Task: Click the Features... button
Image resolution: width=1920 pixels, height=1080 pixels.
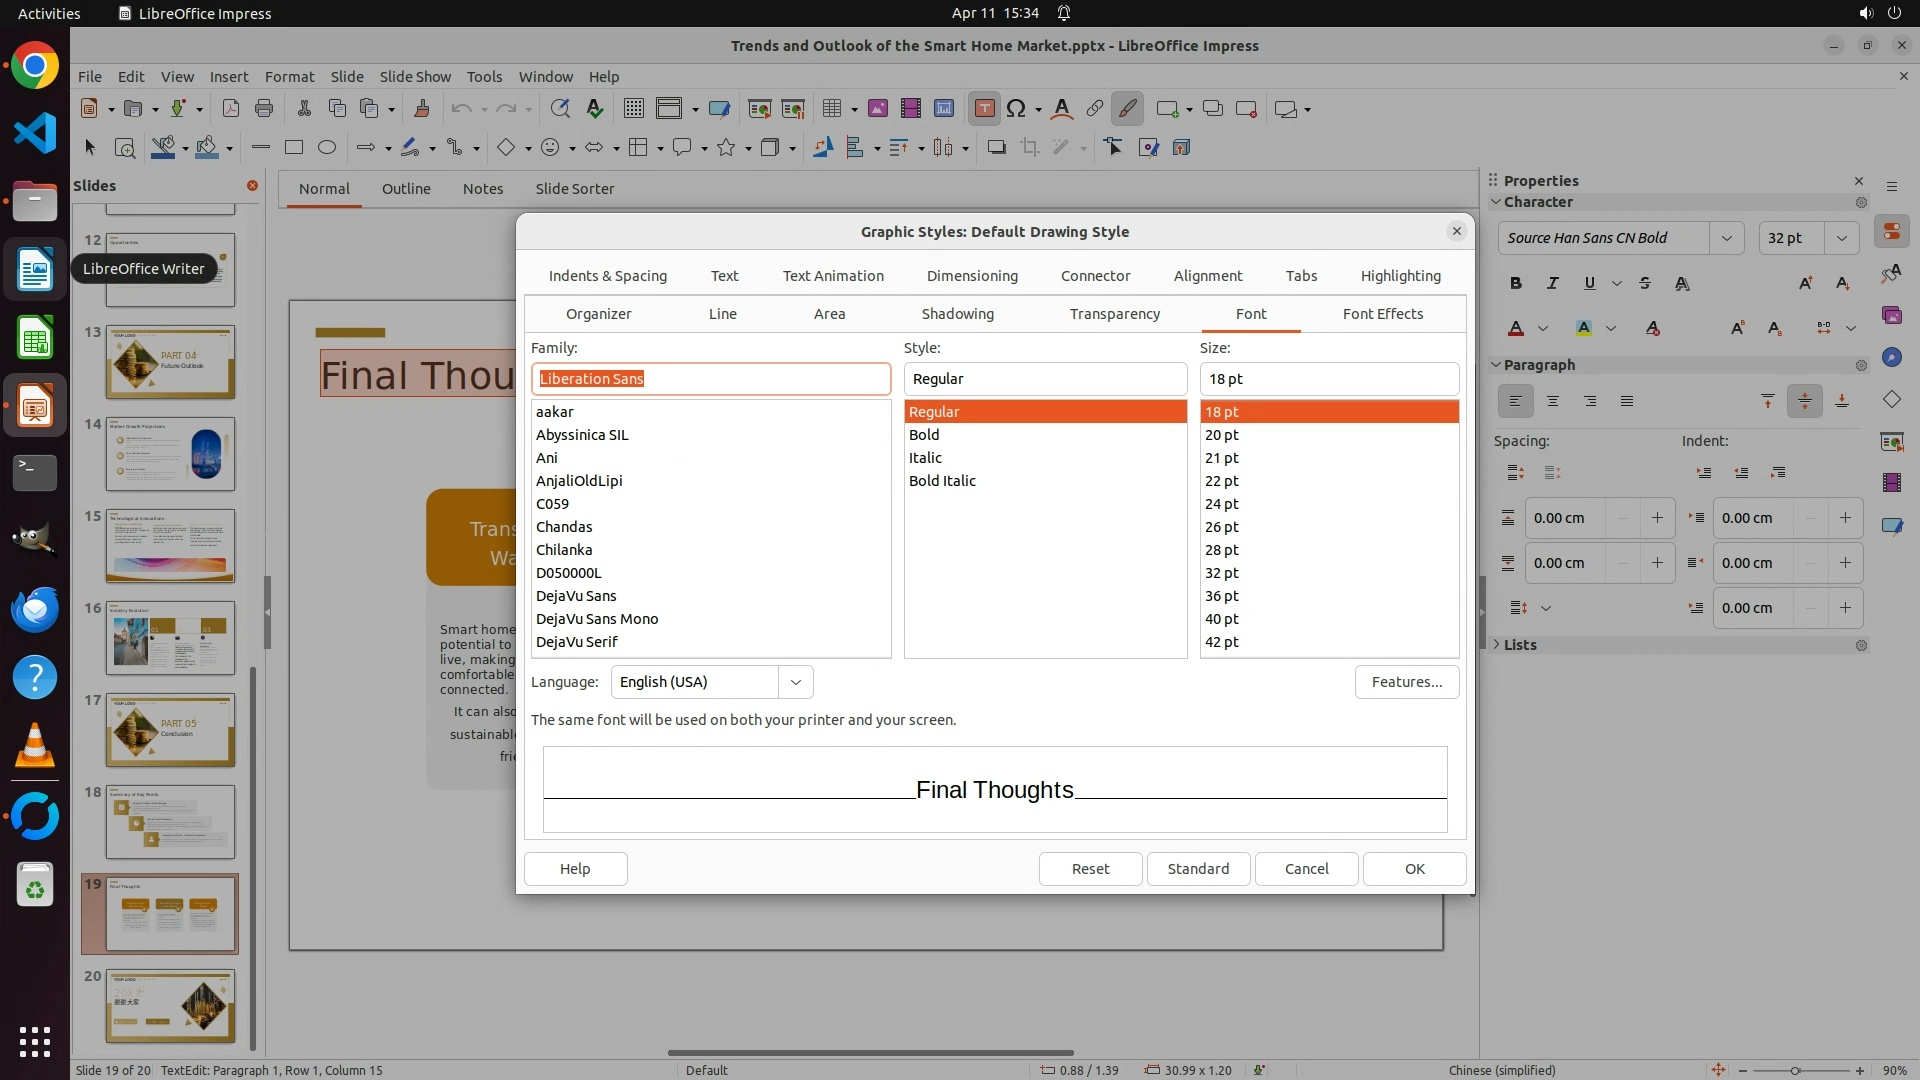Action: [1406, 682]
